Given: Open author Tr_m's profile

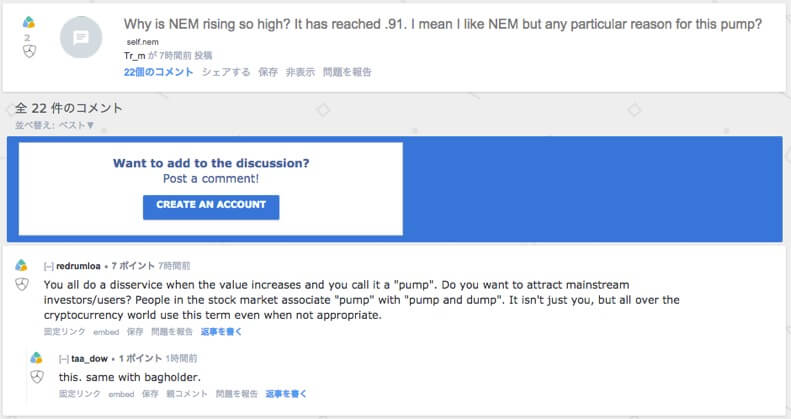Looking at the screenshot, I should coord(134,55).
